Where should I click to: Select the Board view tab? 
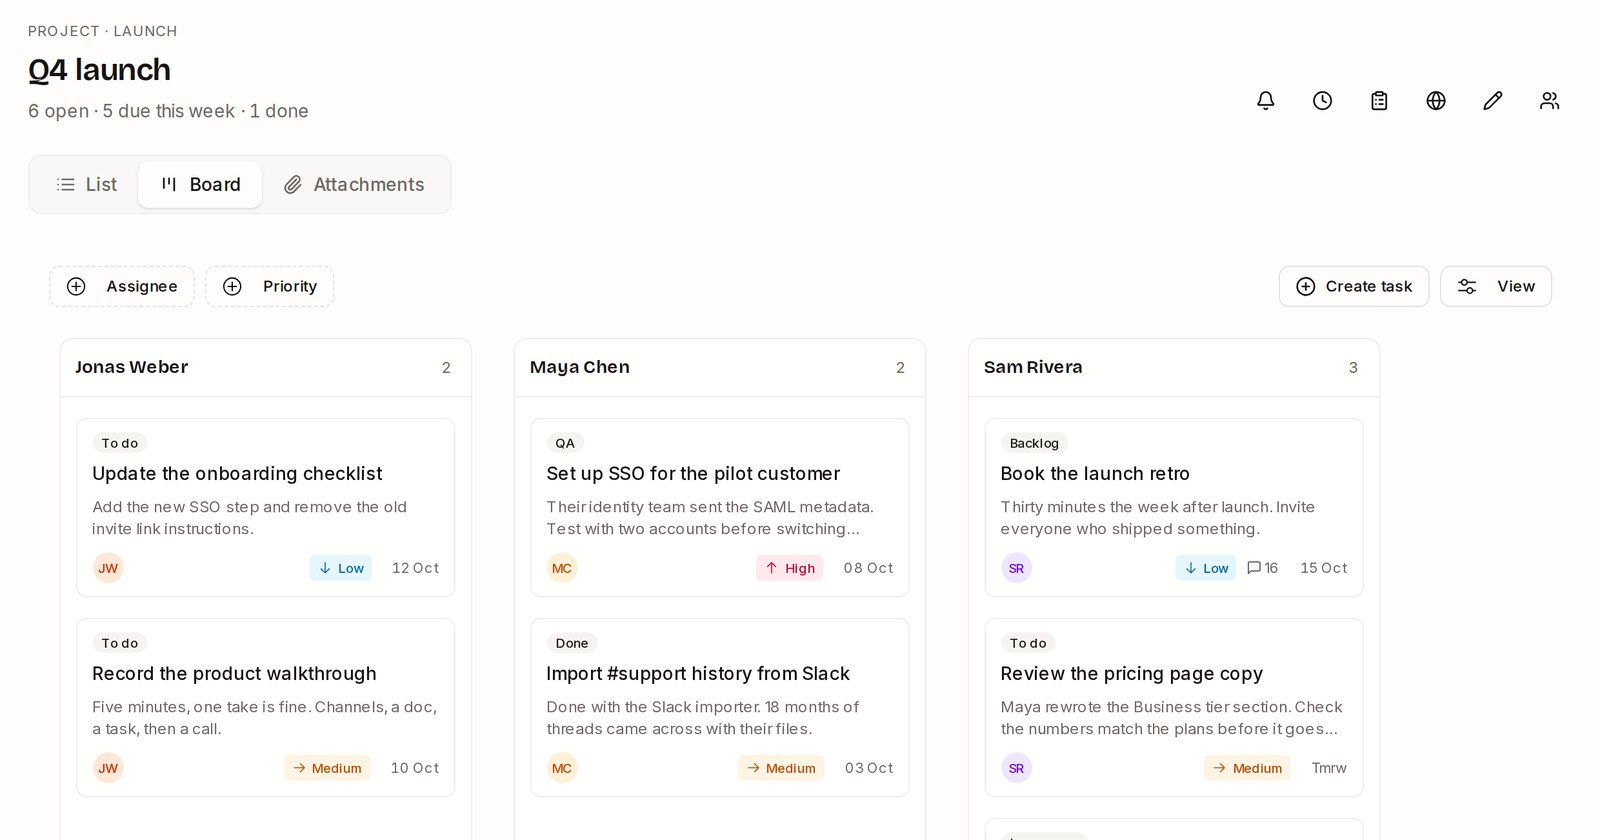click(200, 185)
